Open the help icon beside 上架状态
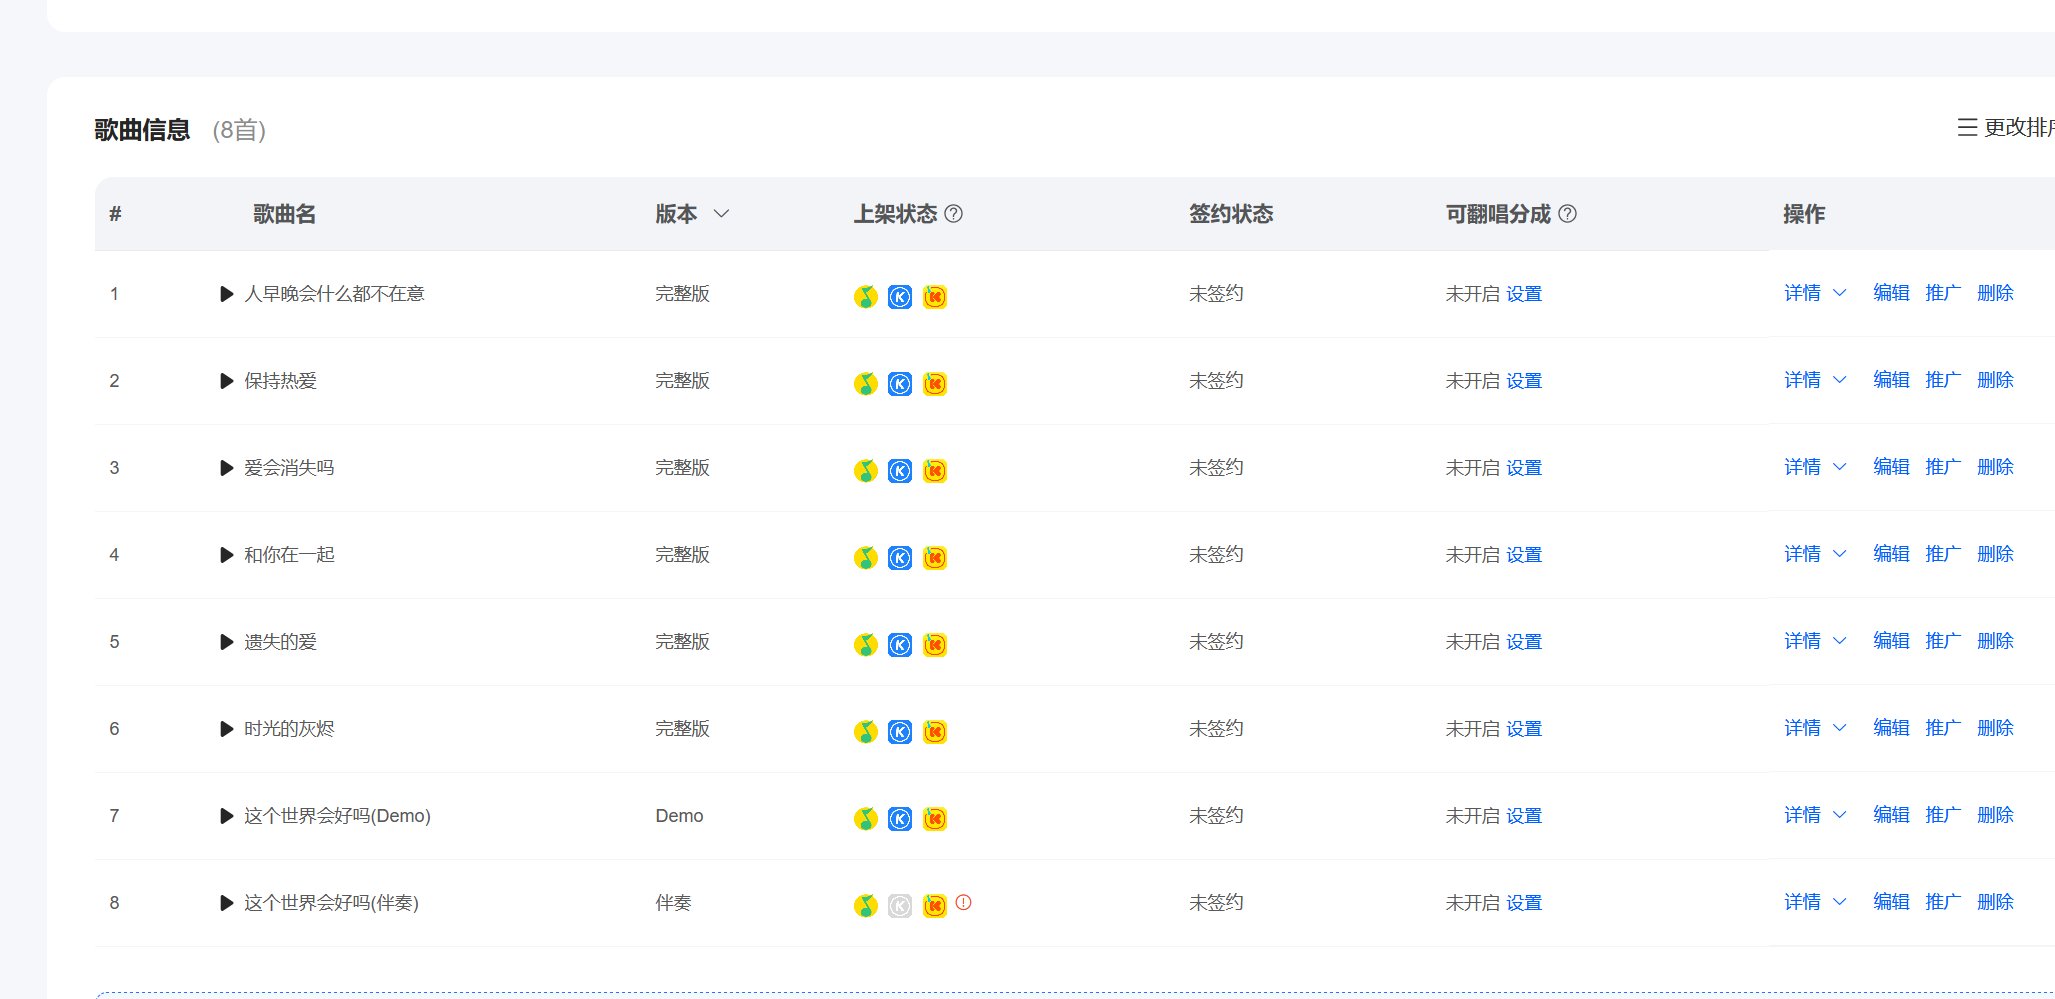The image size is (2055, 999). click(954, 214)
